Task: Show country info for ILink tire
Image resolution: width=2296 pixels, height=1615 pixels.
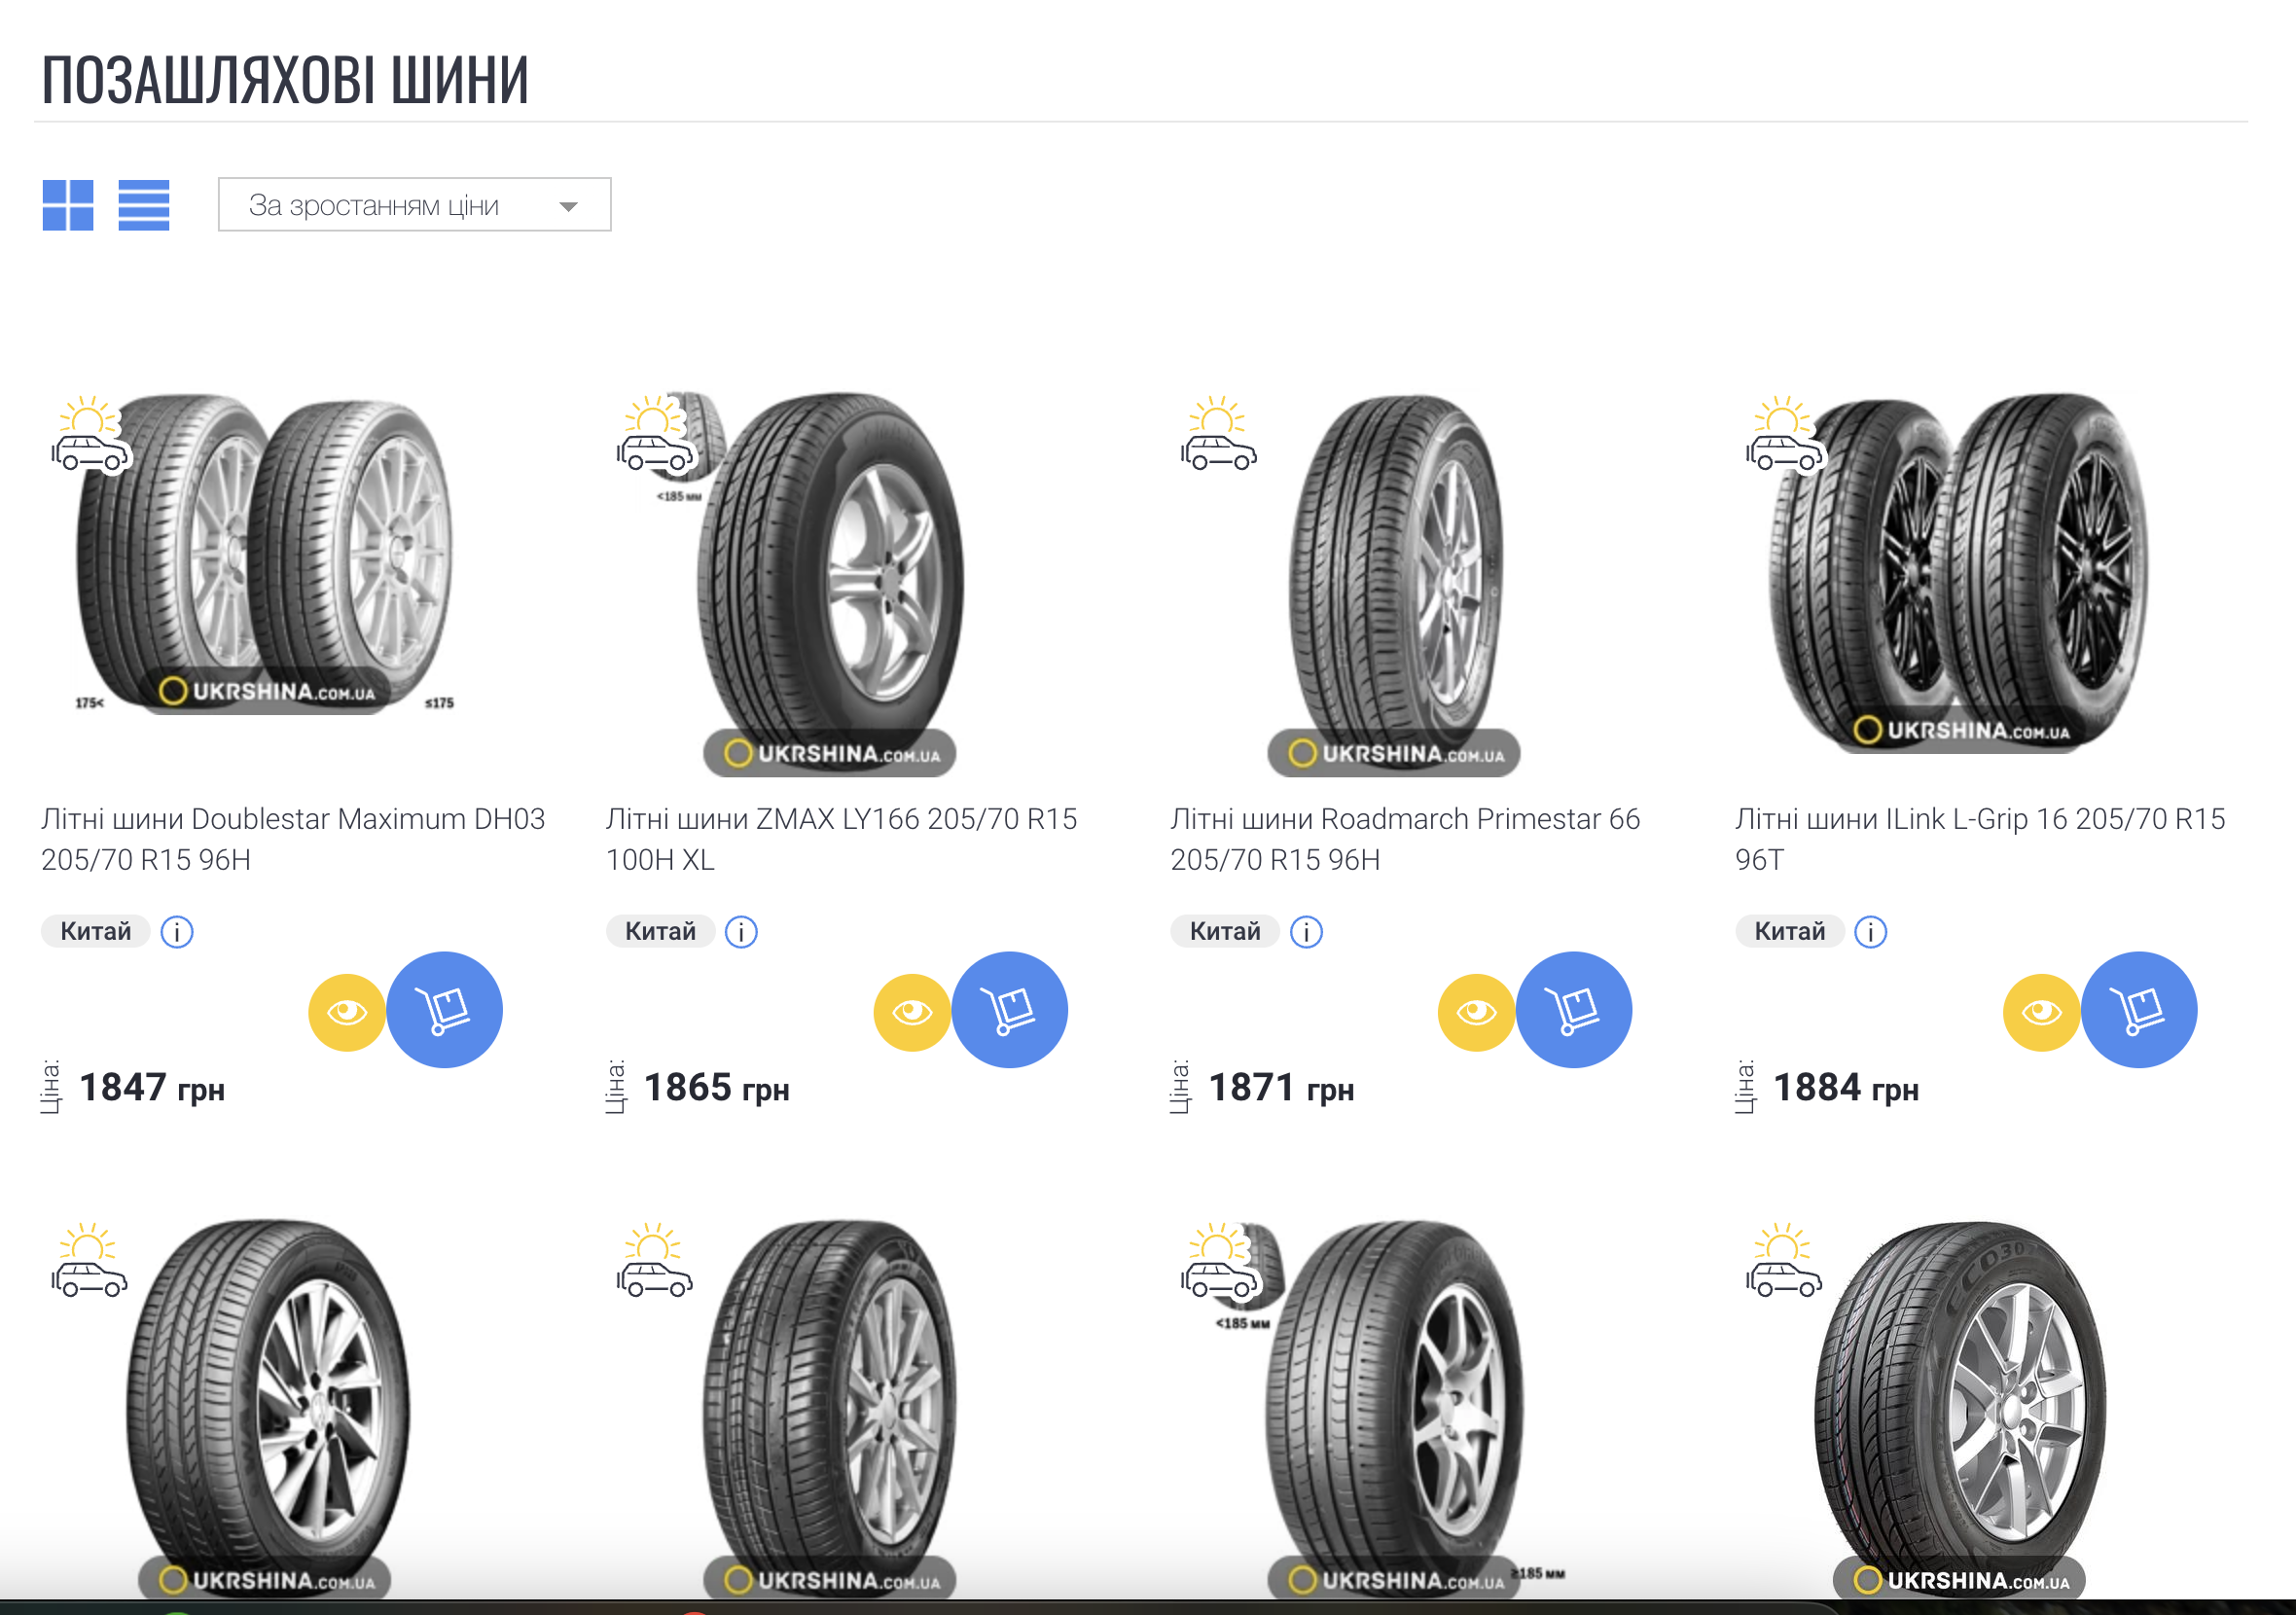Action: pos(1870,932)
